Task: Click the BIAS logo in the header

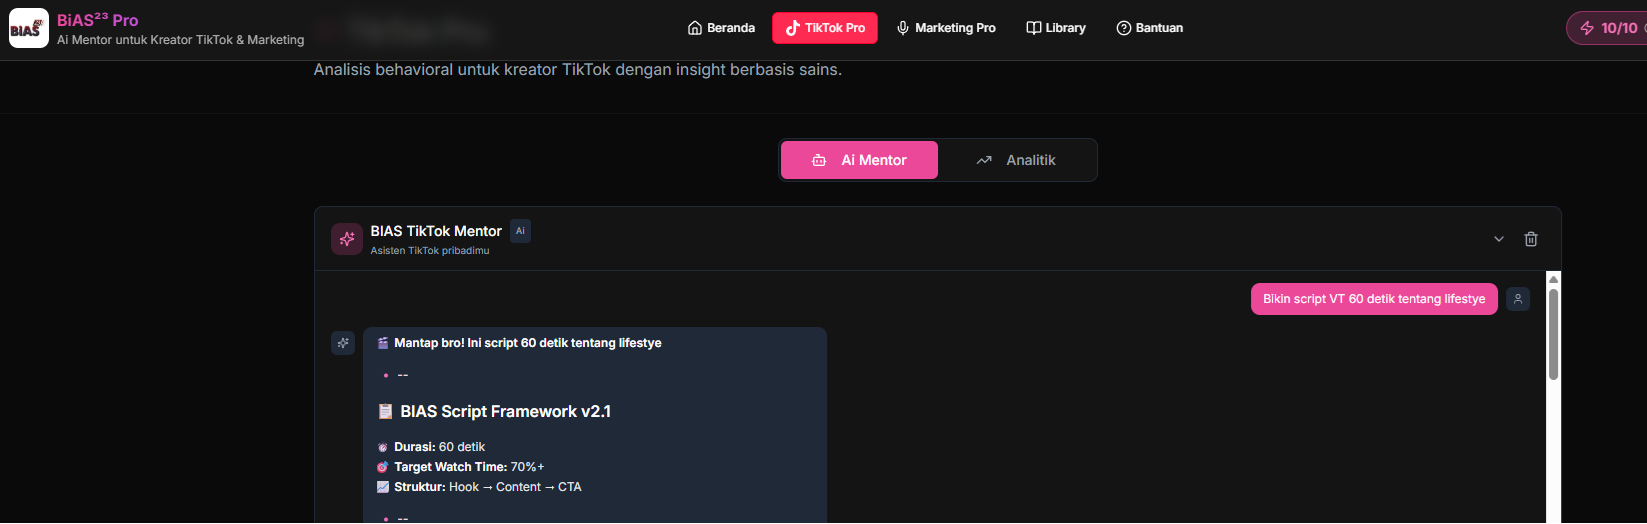Action: point(28,28)
